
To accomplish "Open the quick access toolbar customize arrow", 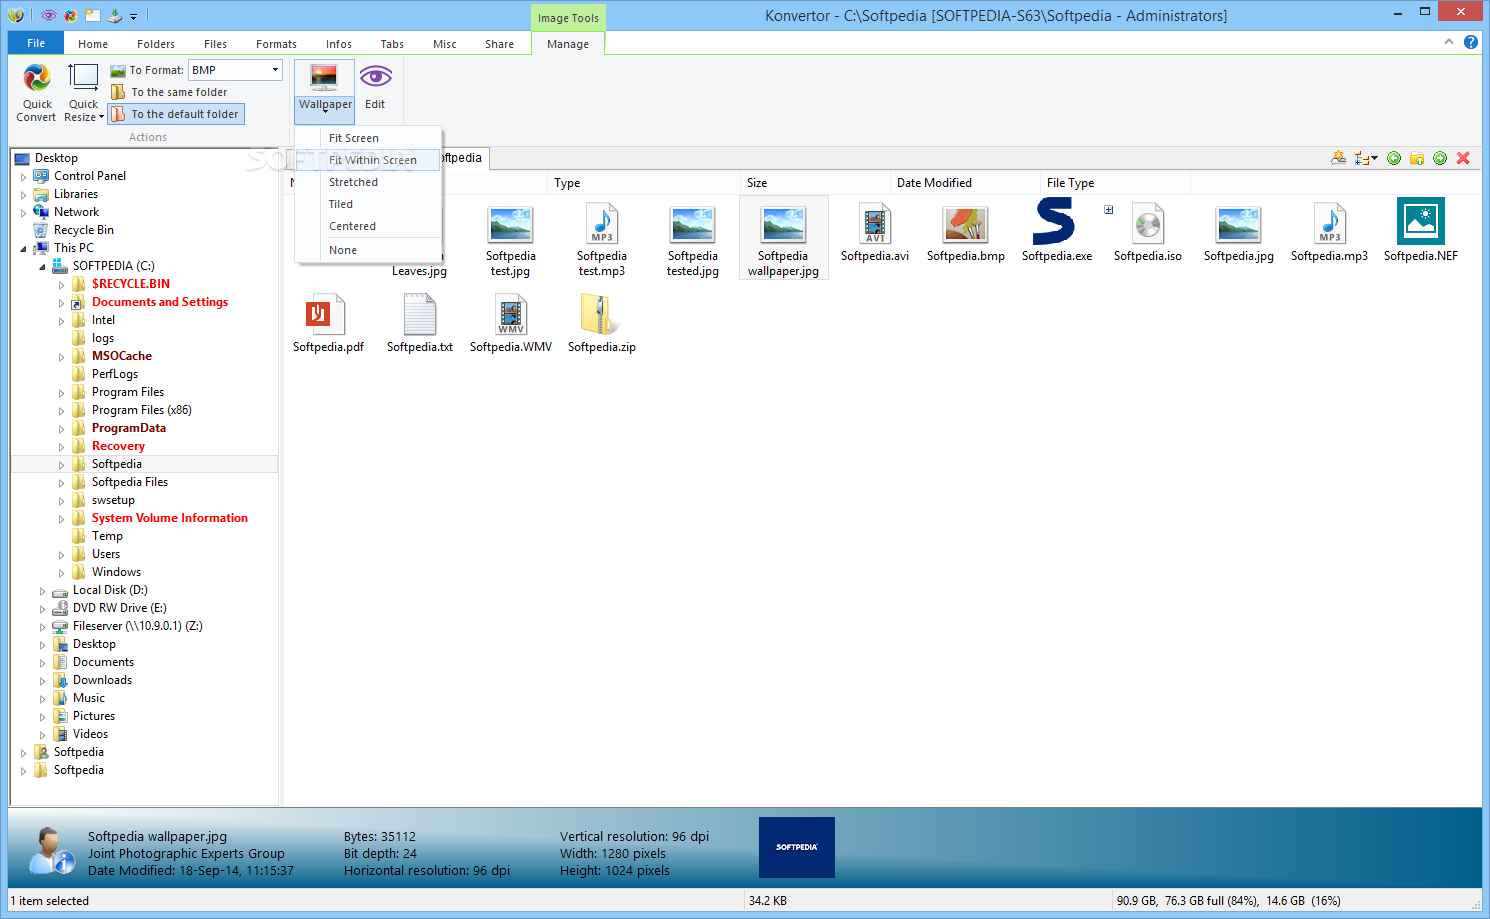I will click(x=133, y=16).
